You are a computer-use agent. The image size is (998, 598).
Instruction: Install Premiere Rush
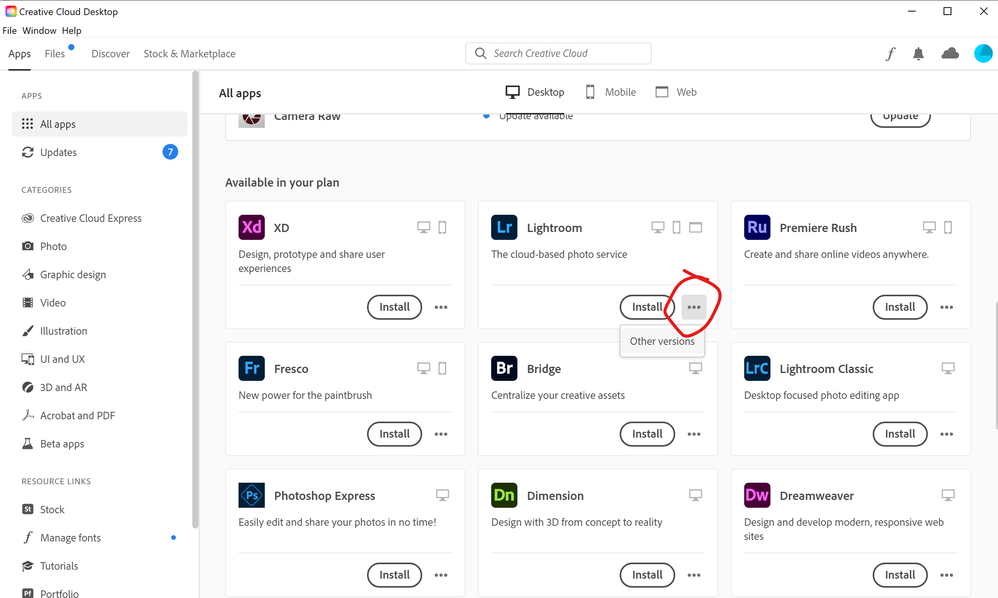[899, 307]
